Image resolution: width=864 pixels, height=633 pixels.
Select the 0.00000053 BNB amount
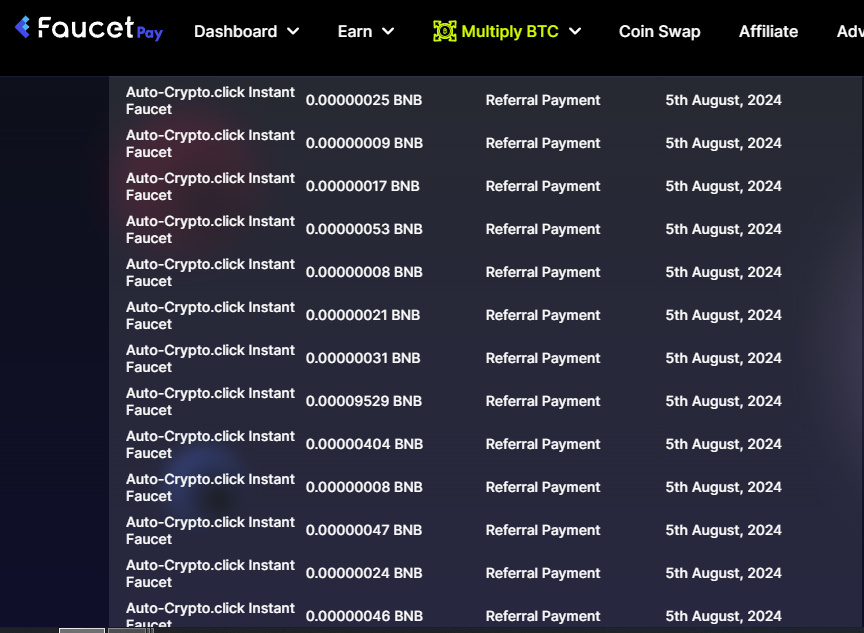pos(364,229)
